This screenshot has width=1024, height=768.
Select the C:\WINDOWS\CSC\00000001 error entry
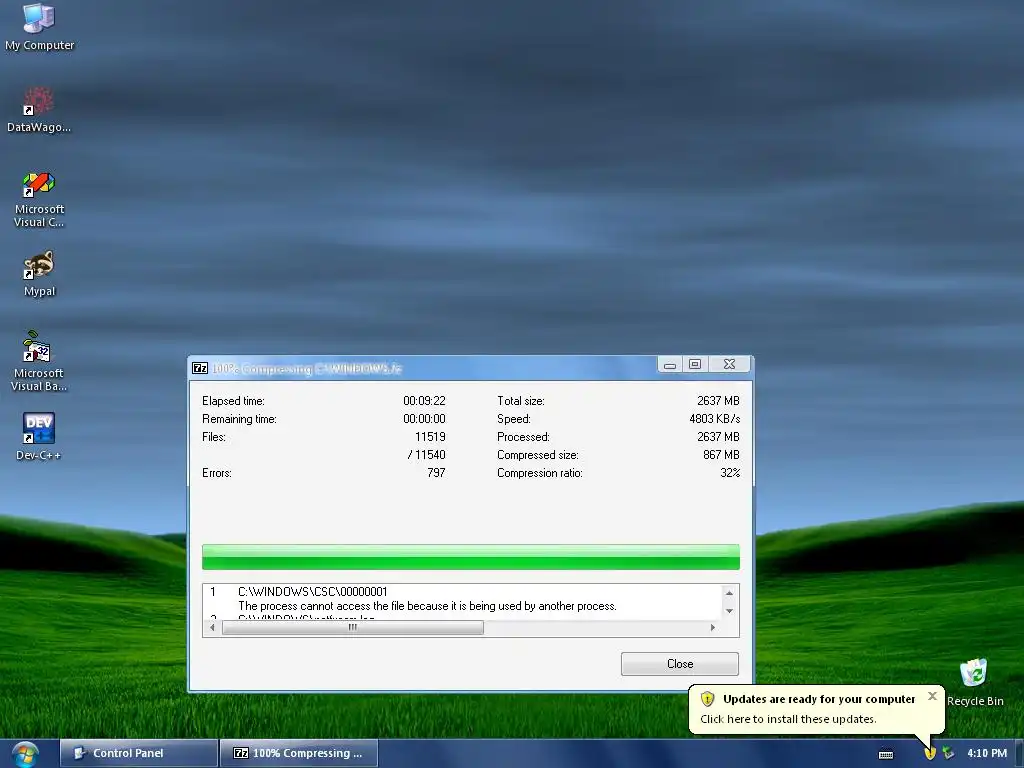313,592
